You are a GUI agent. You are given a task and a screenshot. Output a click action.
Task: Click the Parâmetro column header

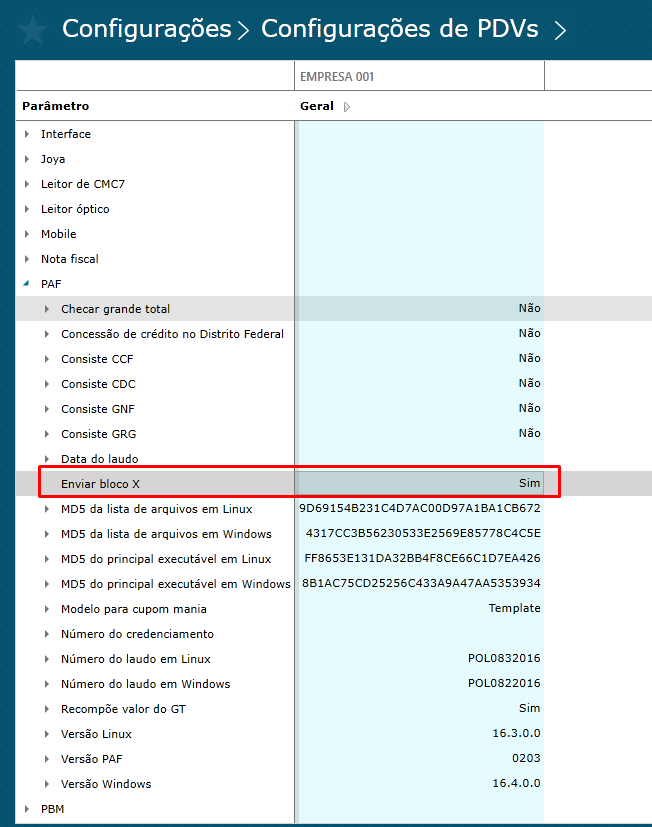tap(56, 107)
